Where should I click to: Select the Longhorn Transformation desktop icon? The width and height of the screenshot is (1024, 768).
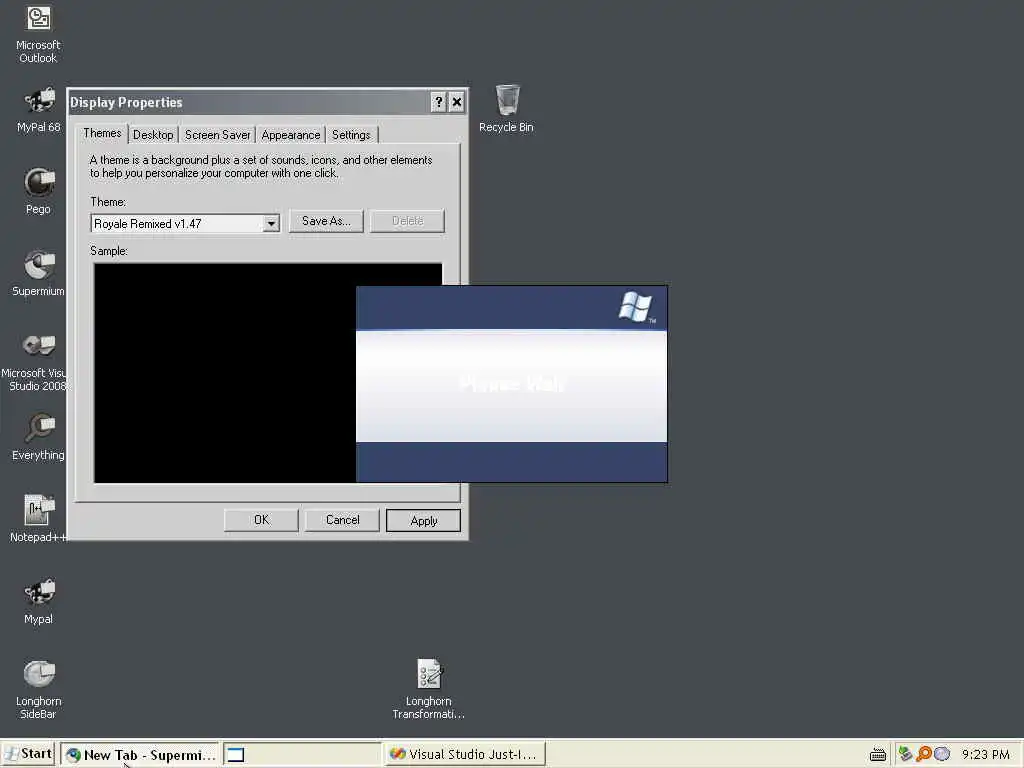[428, 690]
